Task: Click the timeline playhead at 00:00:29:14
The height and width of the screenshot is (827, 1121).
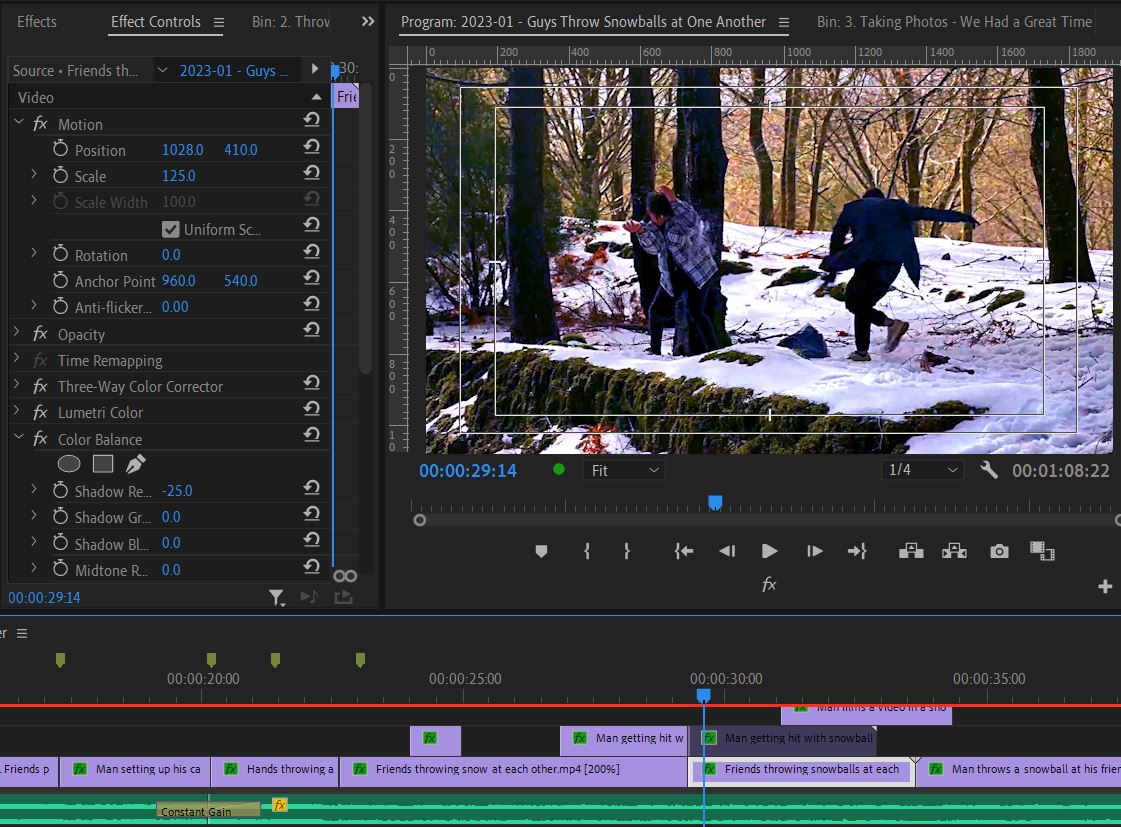Action: pos(703,695)
